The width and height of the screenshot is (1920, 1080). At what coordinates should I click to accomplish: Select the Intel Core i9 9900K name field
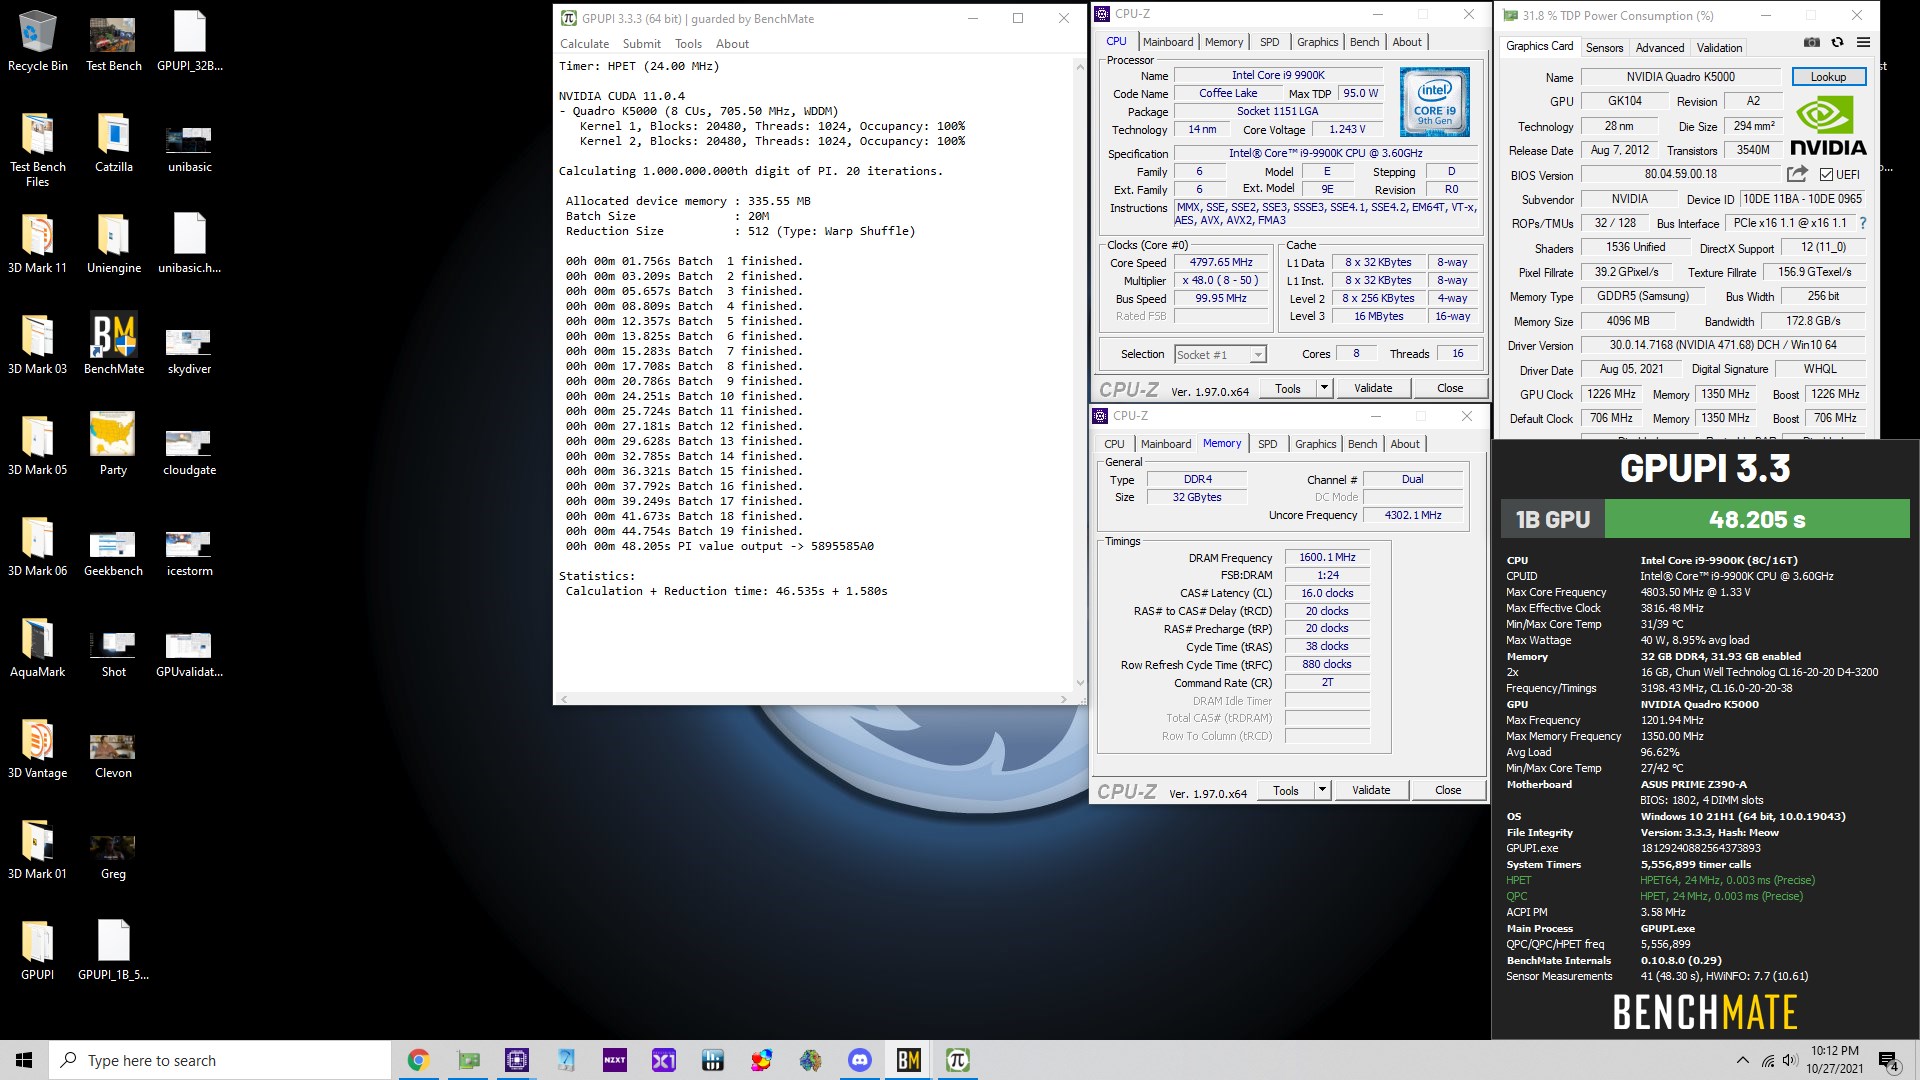click(1278, 75)
